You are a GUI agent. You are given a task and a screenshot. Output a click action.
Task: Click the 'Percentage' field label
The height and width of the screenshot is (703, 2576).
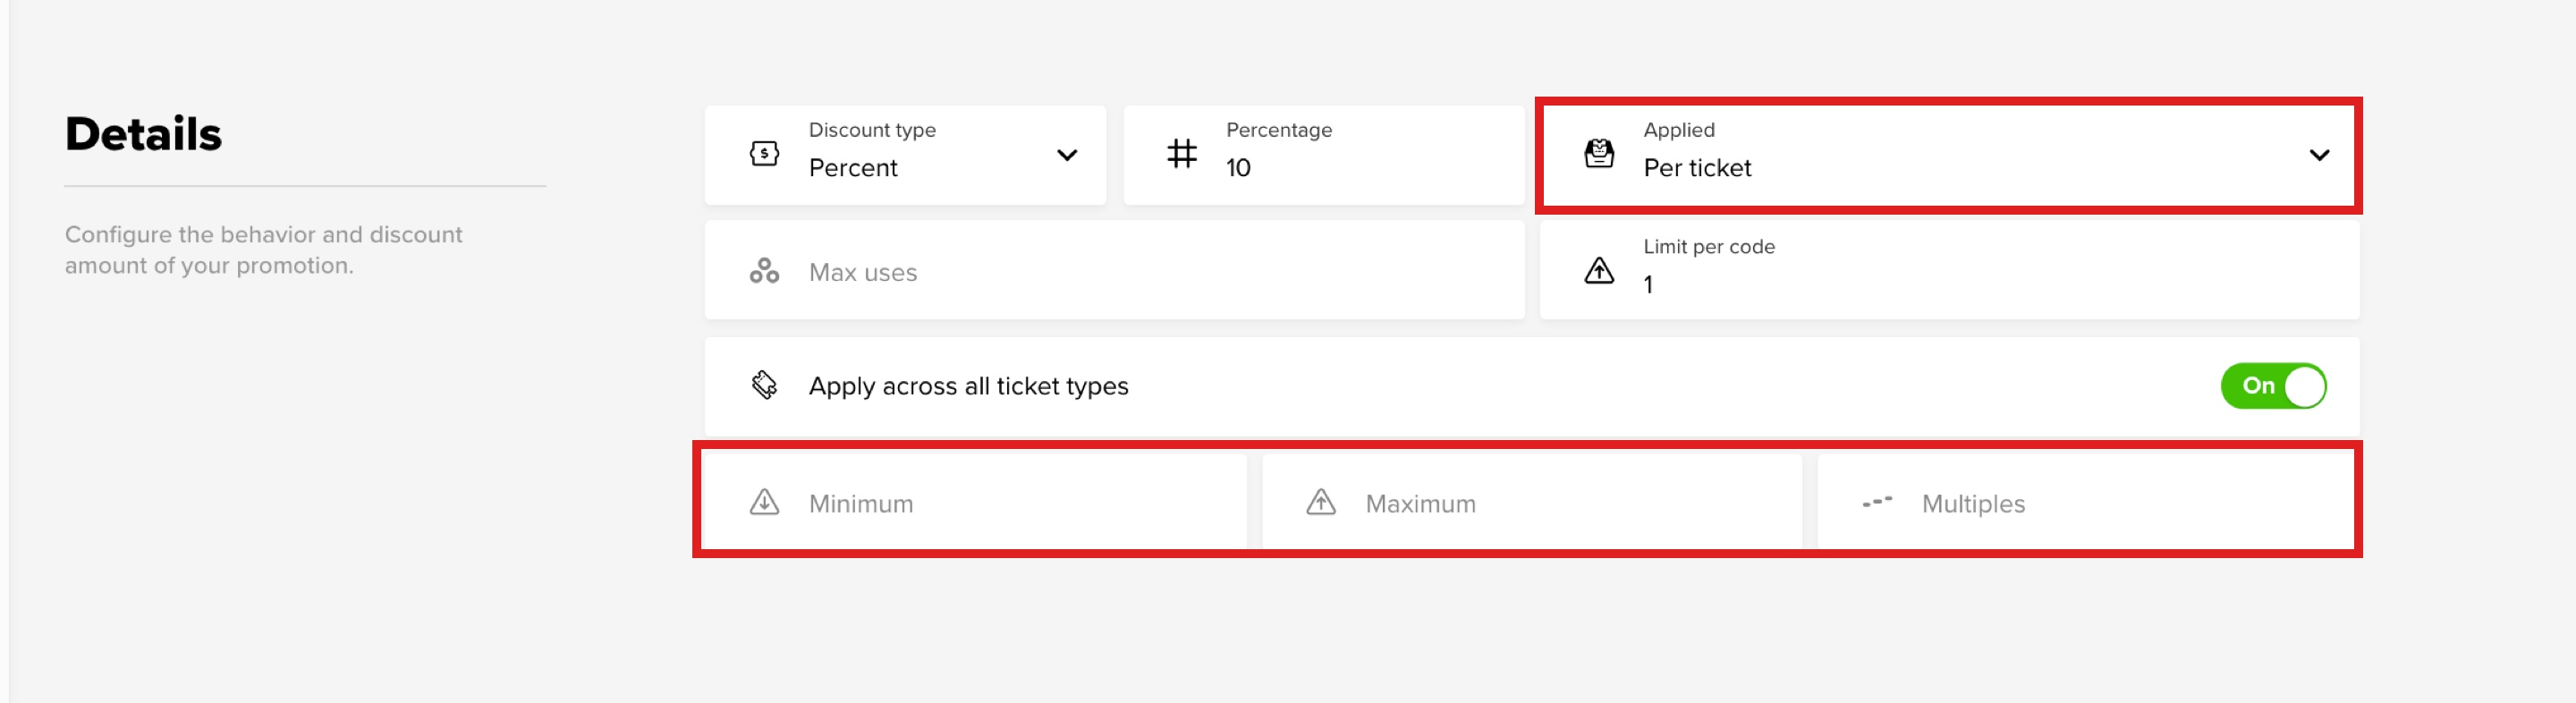(x=1279, y=130)
